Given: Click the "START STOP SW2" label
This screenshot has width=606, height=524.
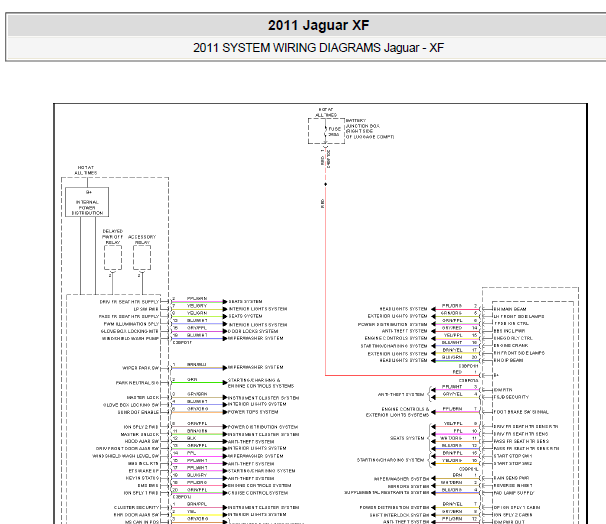Looking at the screenshot, I should [512, 463].
